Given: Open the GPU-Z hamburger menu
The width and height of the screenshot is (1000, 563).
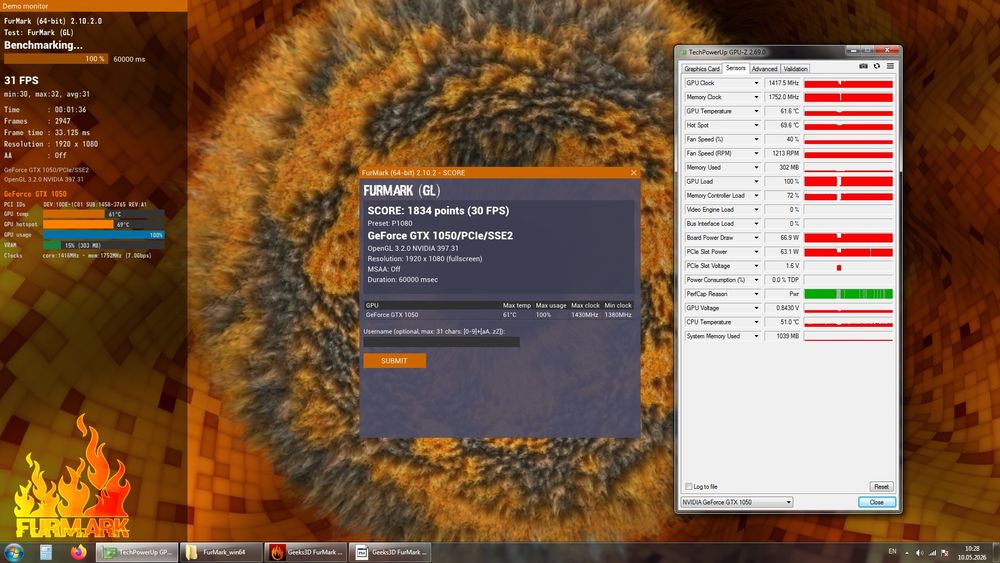Looking at the screenshot, I should 890,66.
